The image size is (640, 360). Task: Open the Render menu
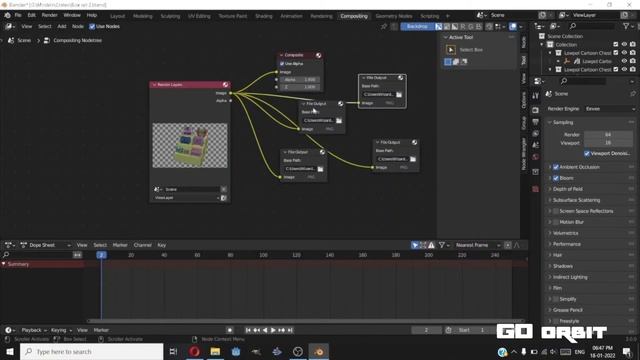coord(49,15)
